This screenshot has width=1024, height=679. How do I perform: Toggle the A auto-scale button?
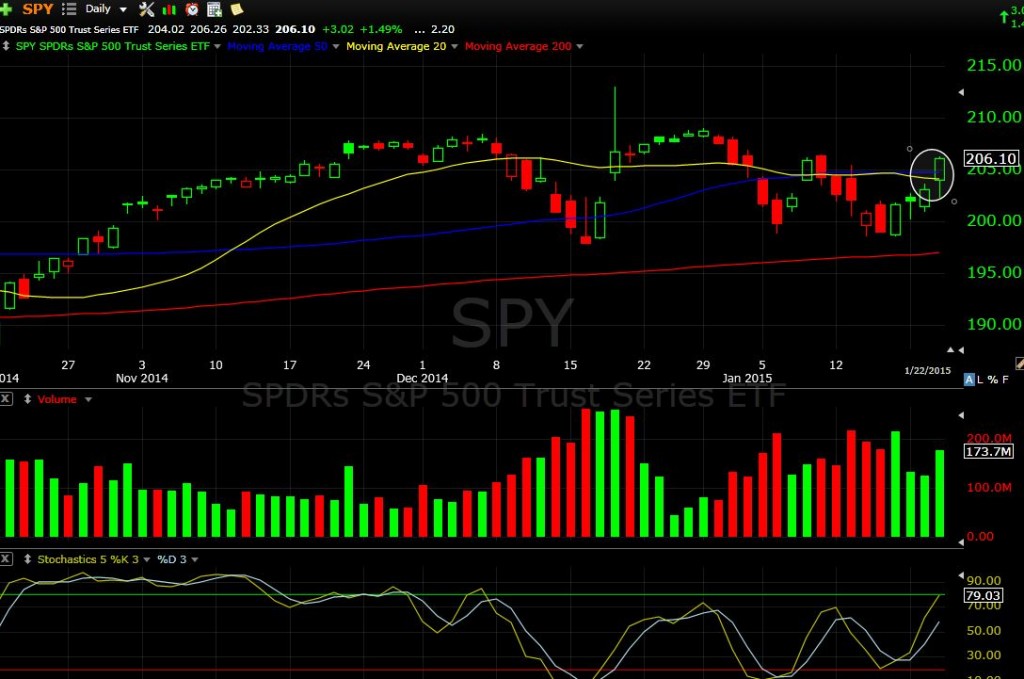pos(969,379)
